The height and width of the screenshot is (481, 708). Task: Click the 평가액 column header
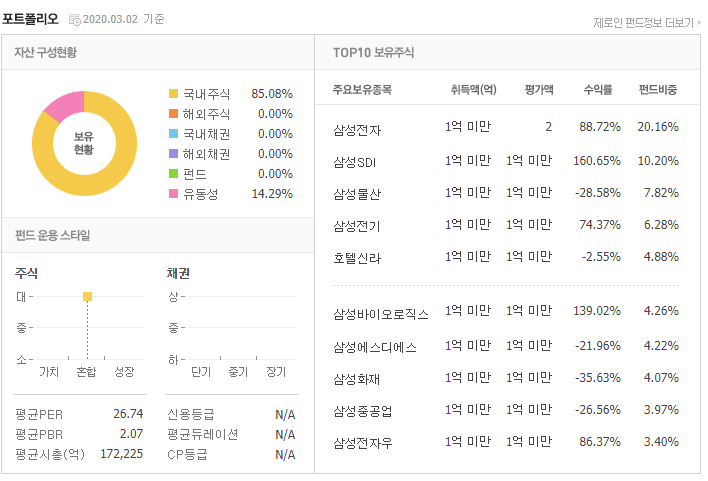[539, 89]
